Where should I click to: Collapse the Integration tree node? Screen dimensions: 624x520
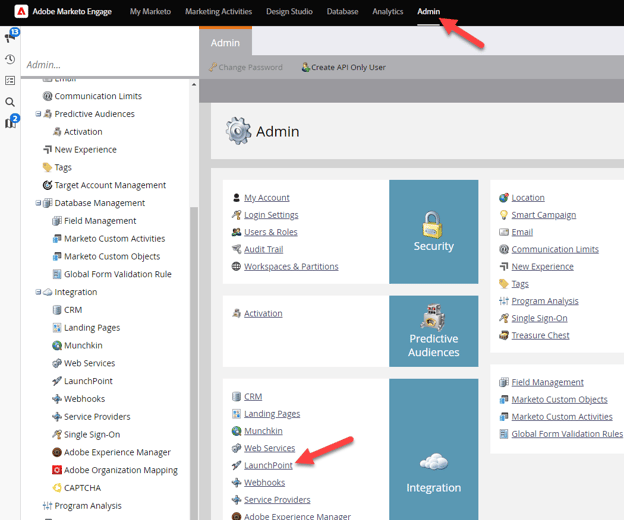click(x=38, y=292)
